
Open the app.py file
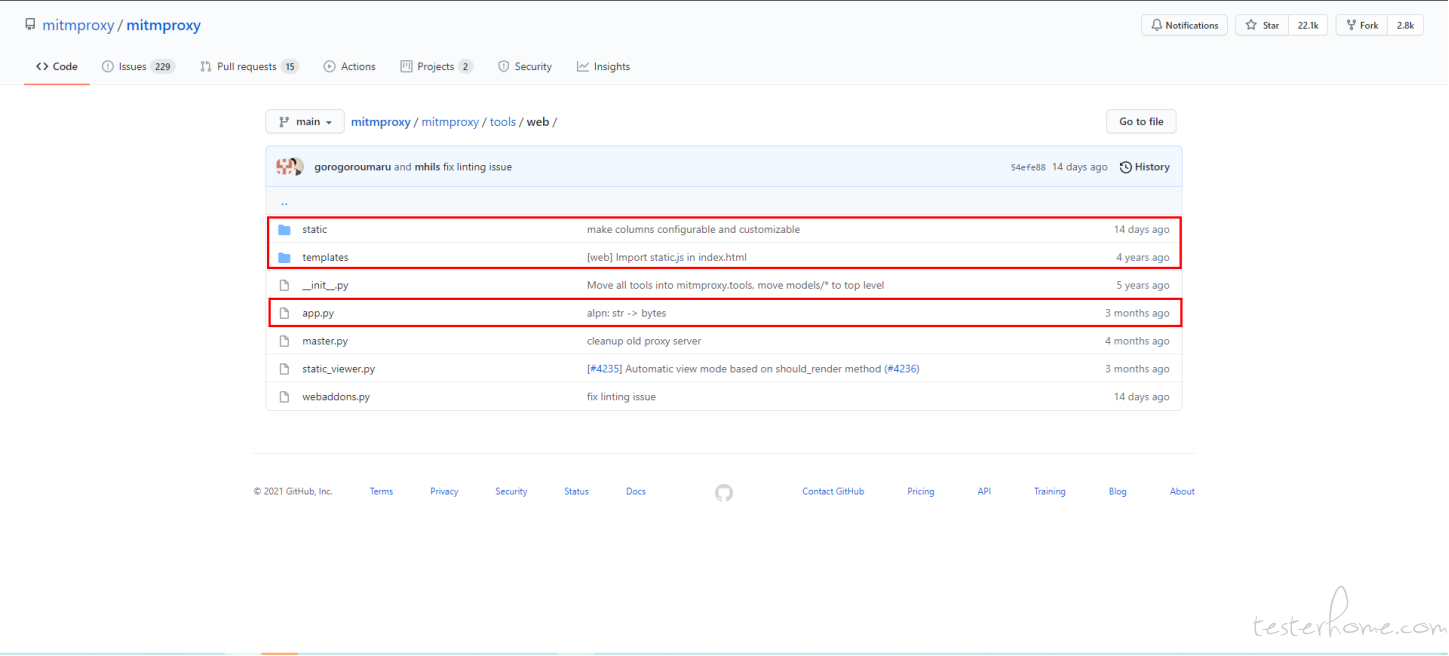[318, 314]
